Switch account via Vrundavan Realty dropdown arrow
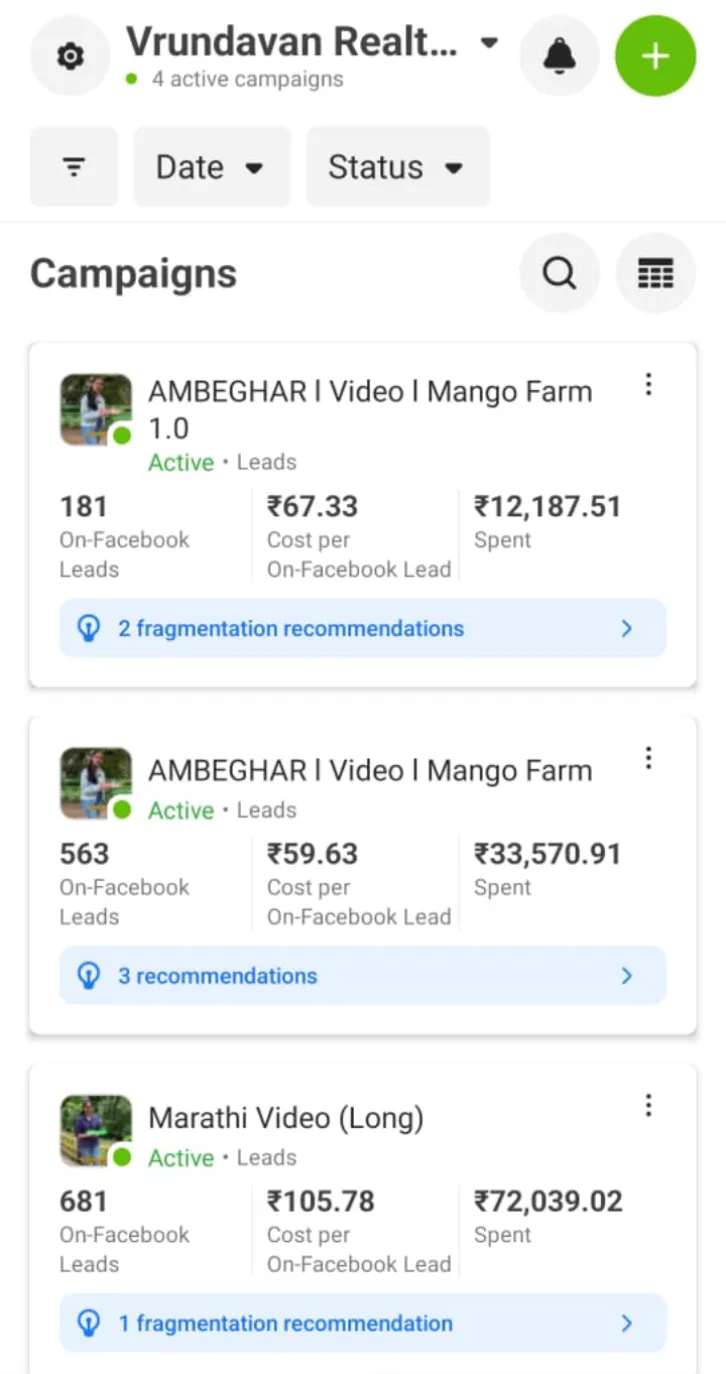 (489, 43)
